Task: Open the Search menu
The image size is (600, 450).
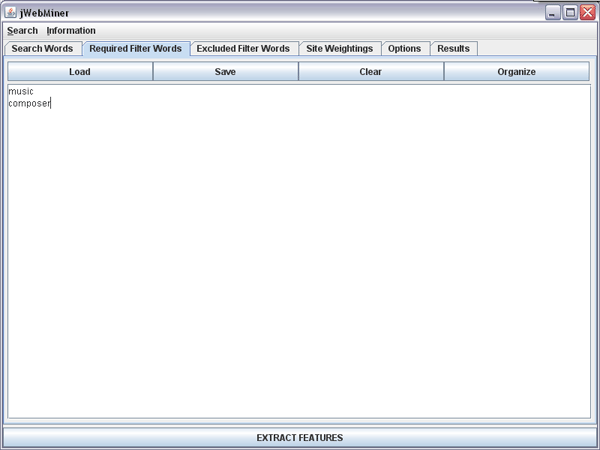Action: [22, 31]
